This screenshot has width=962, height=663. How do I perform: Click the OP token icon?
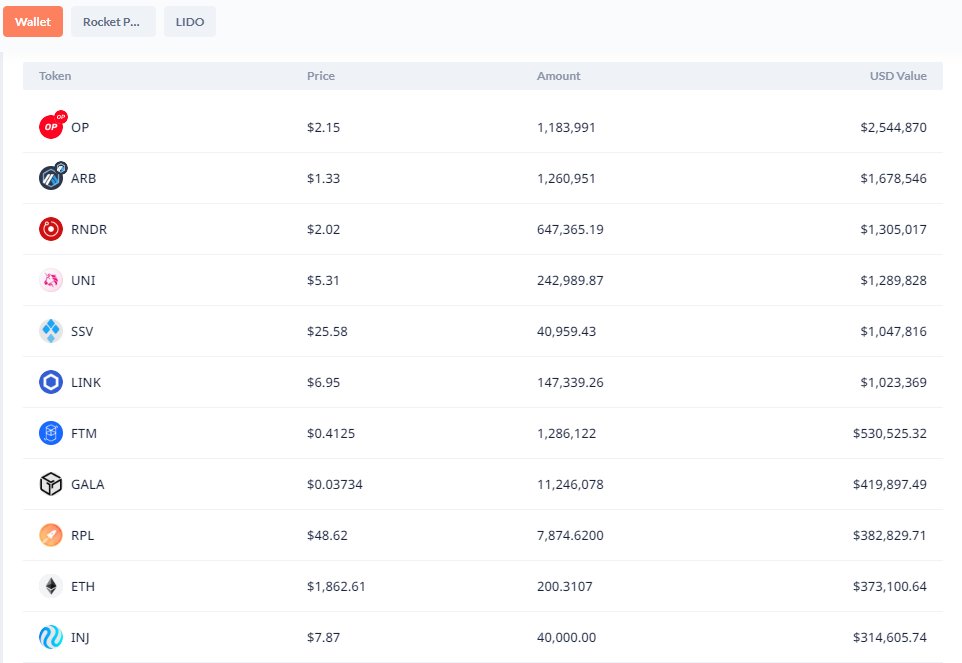coord(52,126)
